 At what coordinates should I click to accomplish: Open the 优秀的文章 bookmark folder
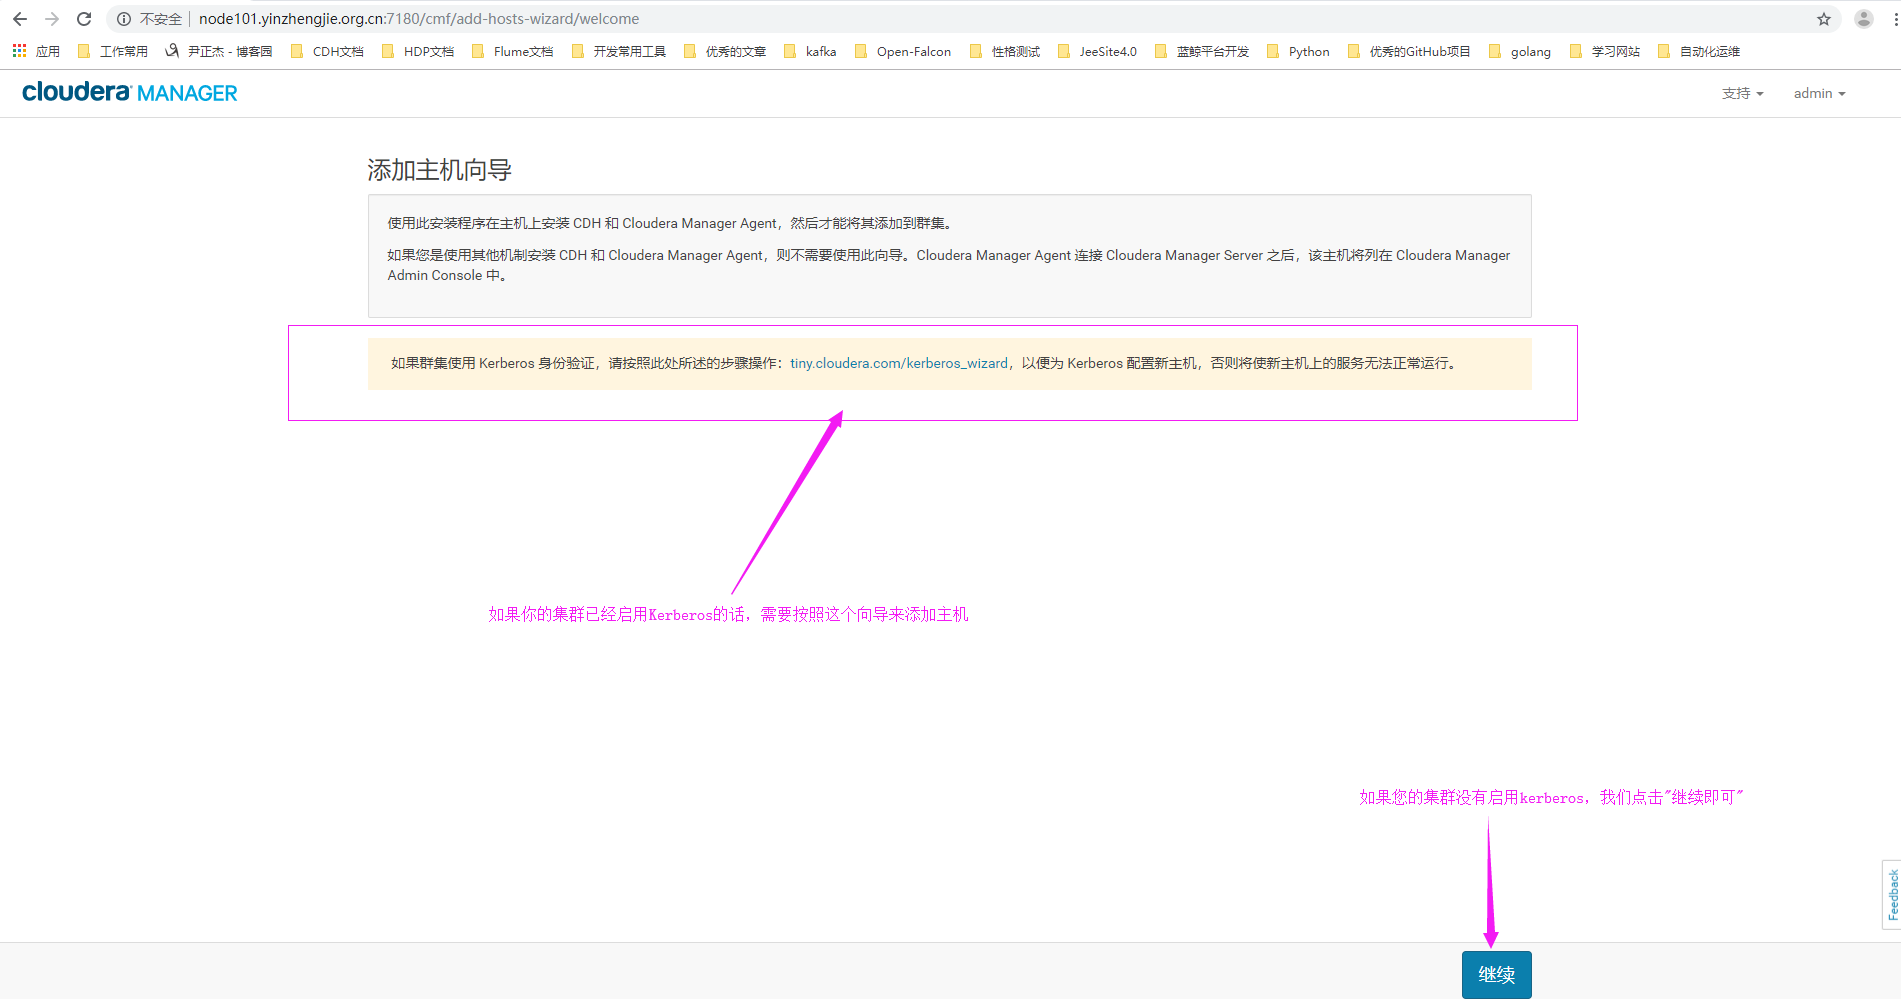coord(725,51)
